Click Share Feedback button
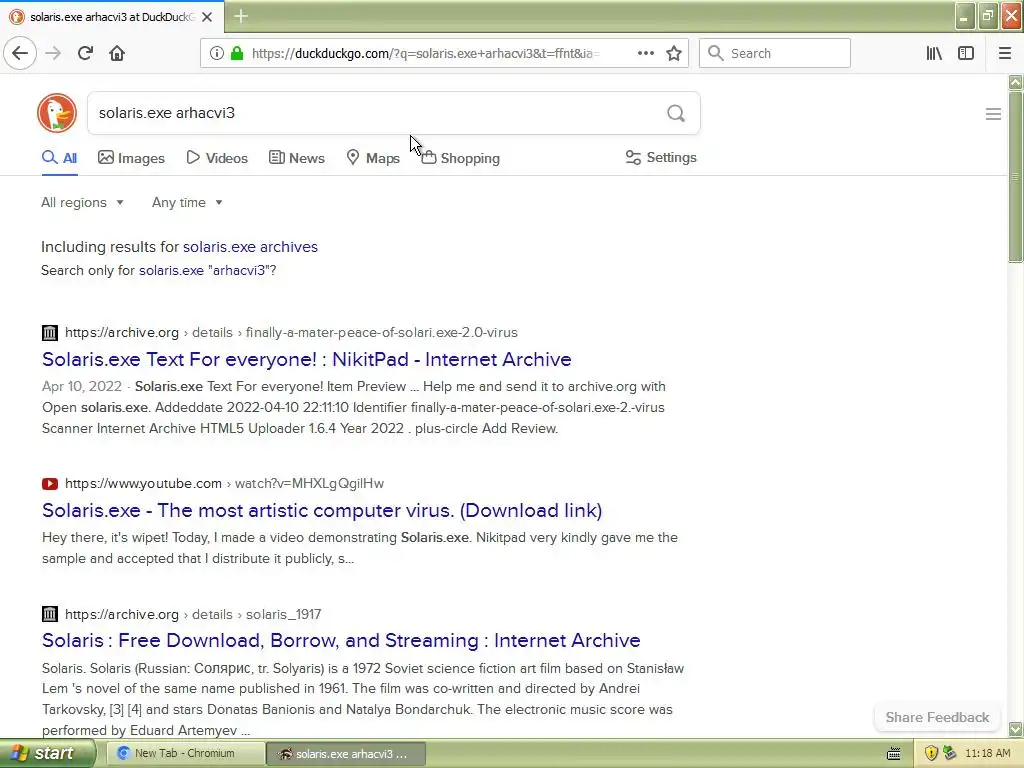The height and width of the screenshot is (768, 1024). click(x=937, y=717)
